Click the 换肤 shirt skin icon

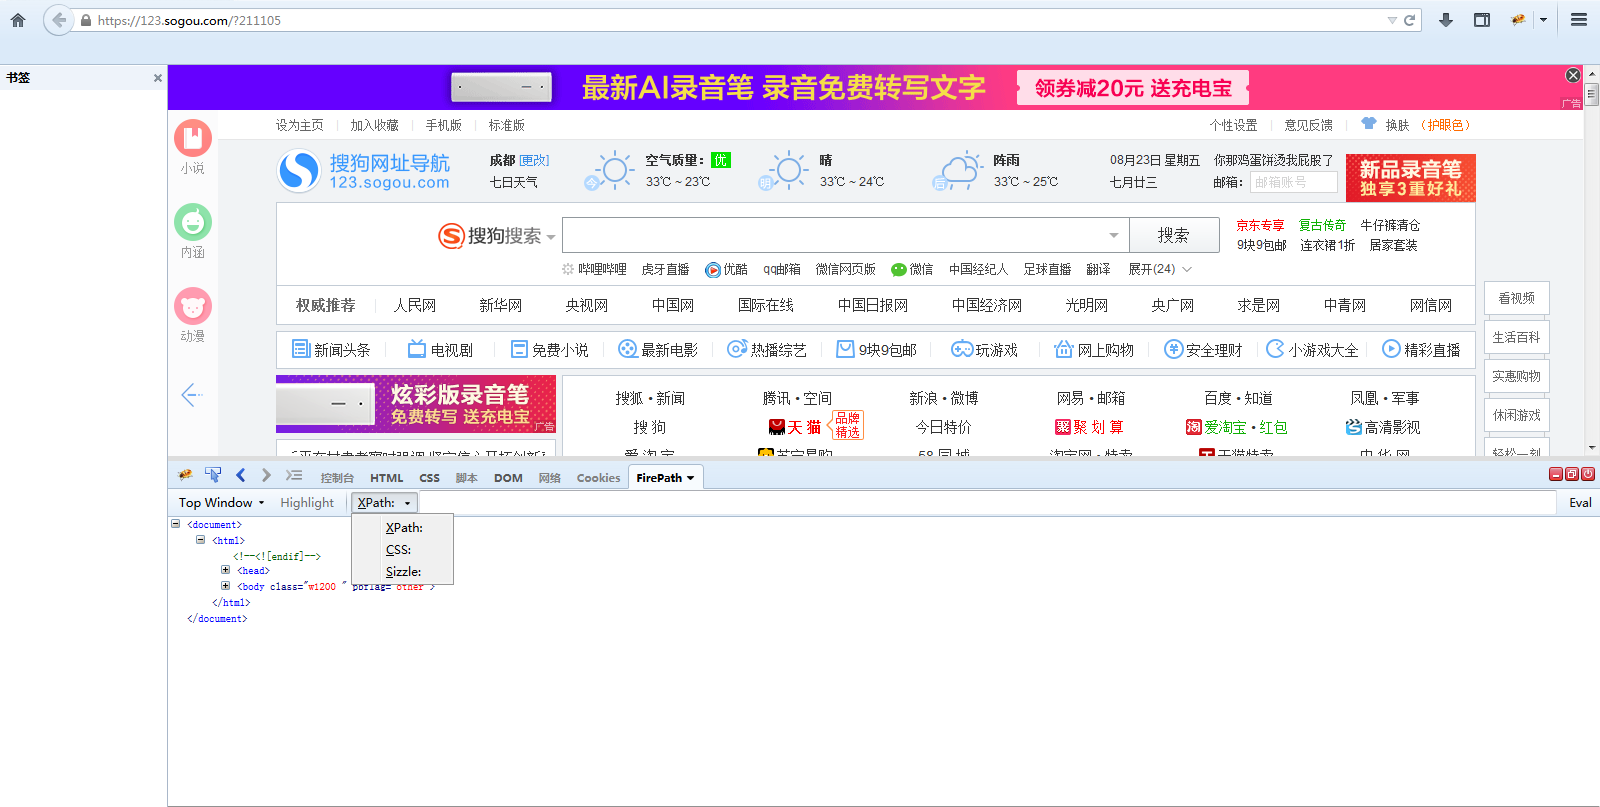(1369, 124)
